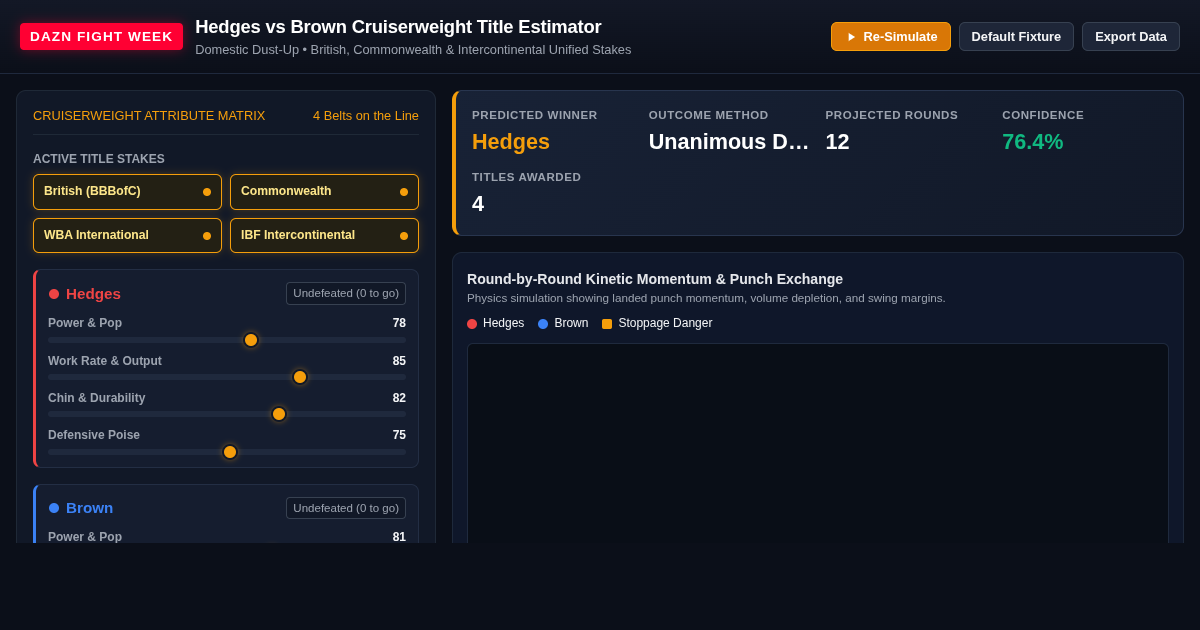
Task: Click the Unanimous D… outcome method value
Action: coord(729,142)
